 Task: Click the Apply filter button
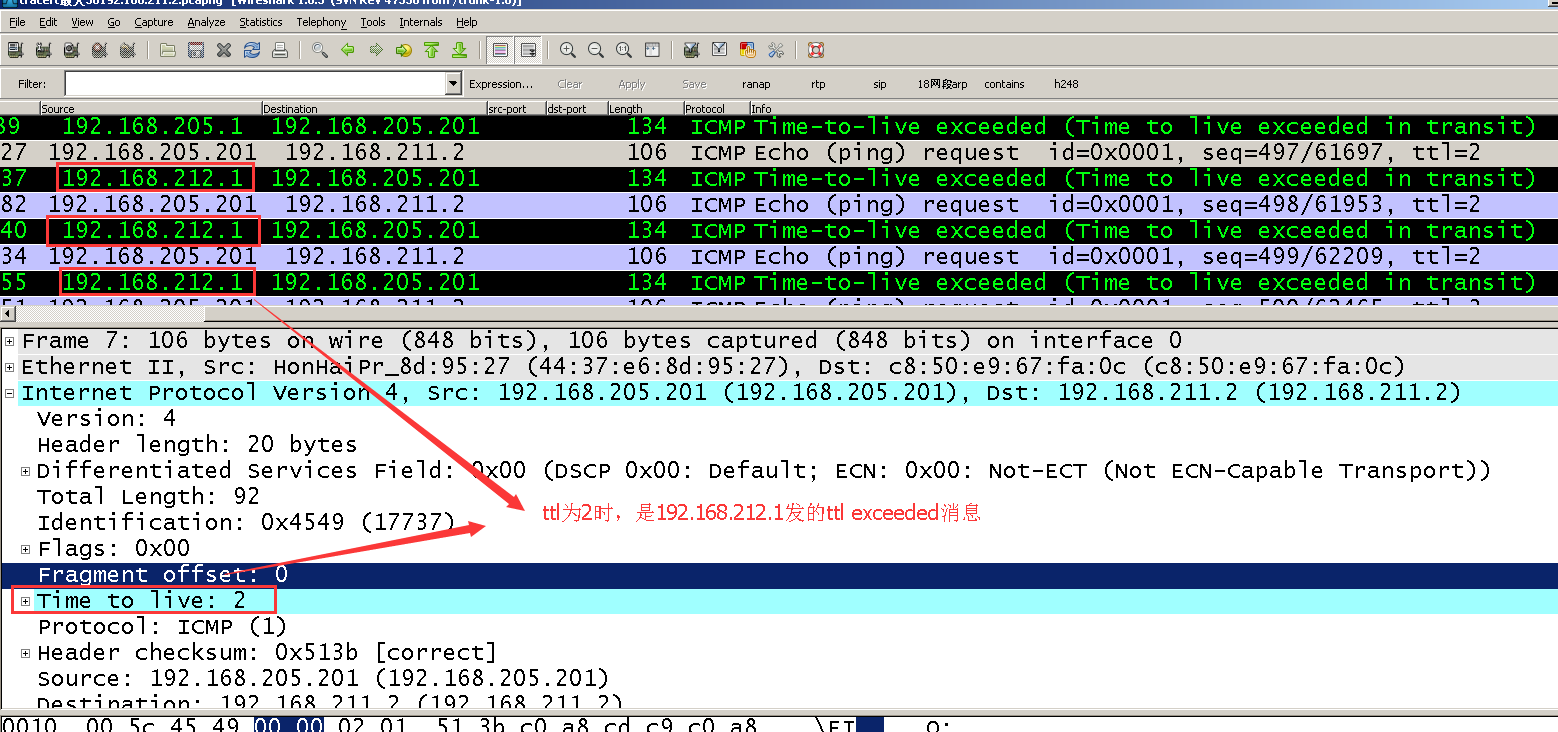coord(632,84)
